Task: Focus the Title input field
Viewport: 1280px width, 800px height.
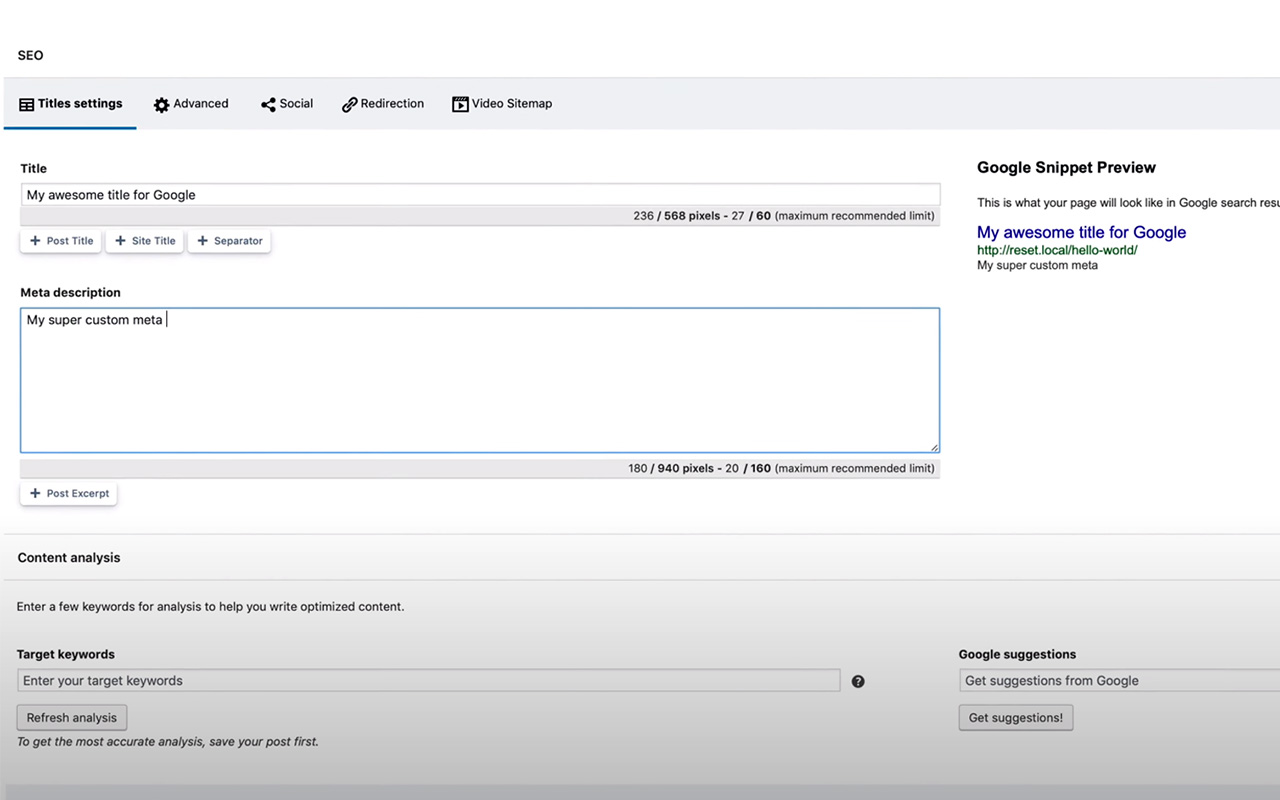Action: coord(480,195)
